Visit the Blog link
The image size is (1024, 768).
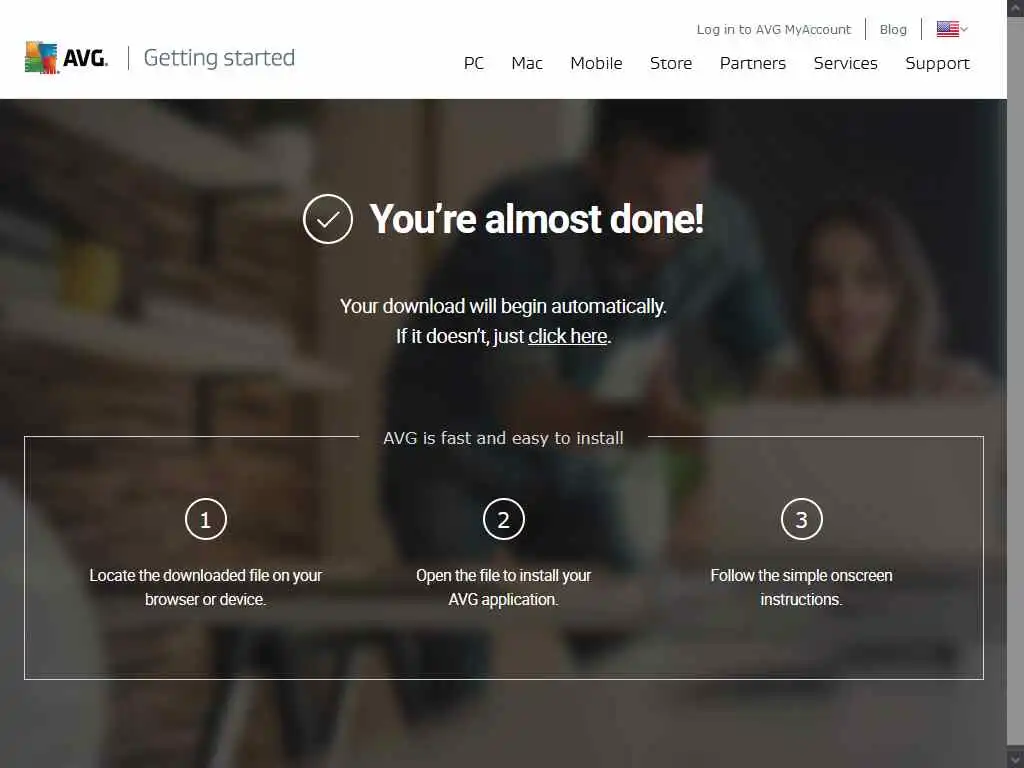pyautogui.click(x=893, y=29)
